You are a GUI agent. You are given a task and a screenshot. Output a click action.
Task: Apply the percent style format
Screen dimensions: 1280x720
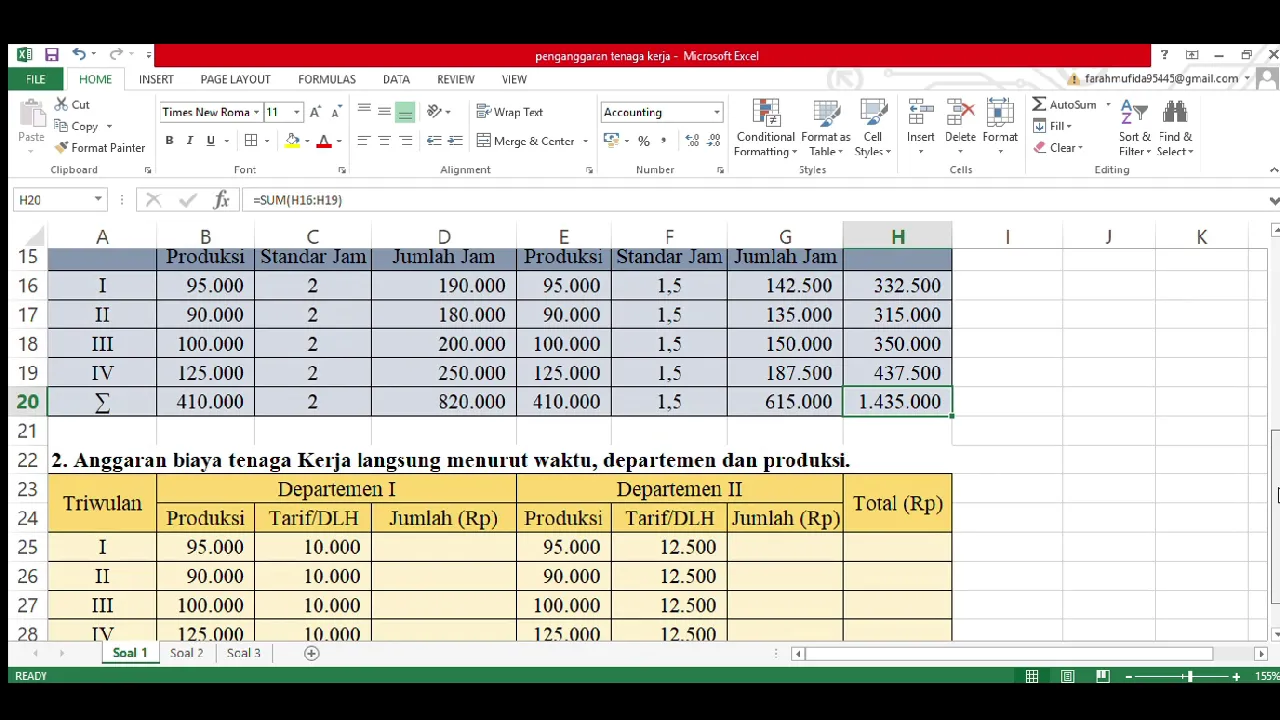click(x=644, y=141)
